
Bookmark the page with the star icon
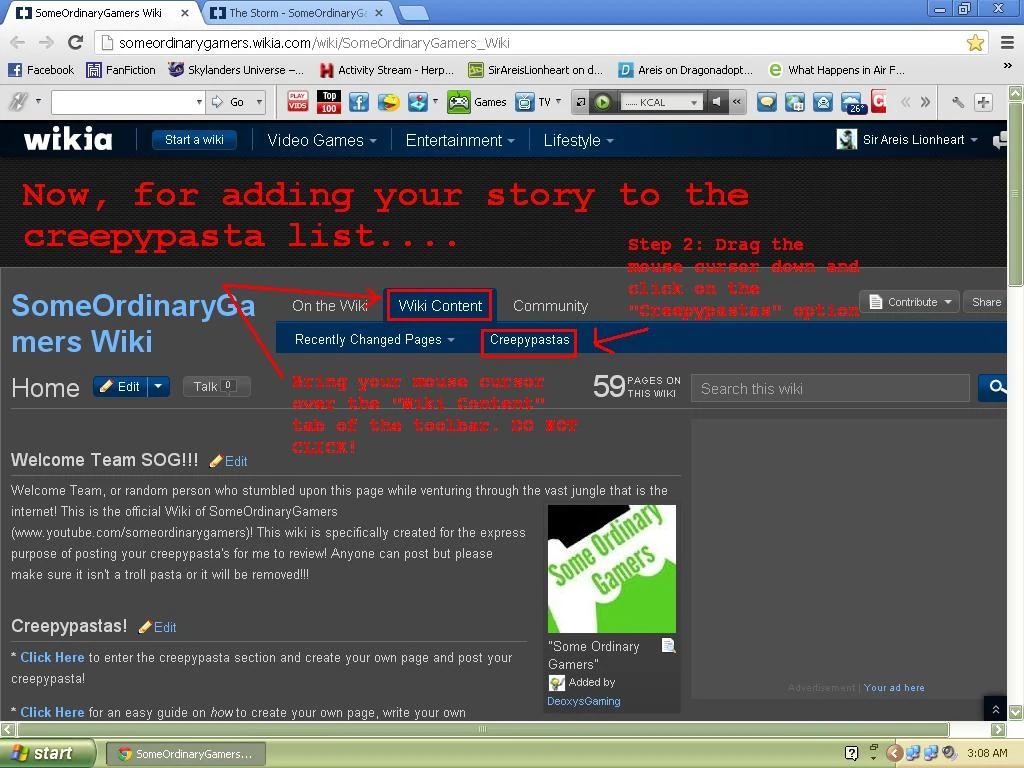coord(975,42)
